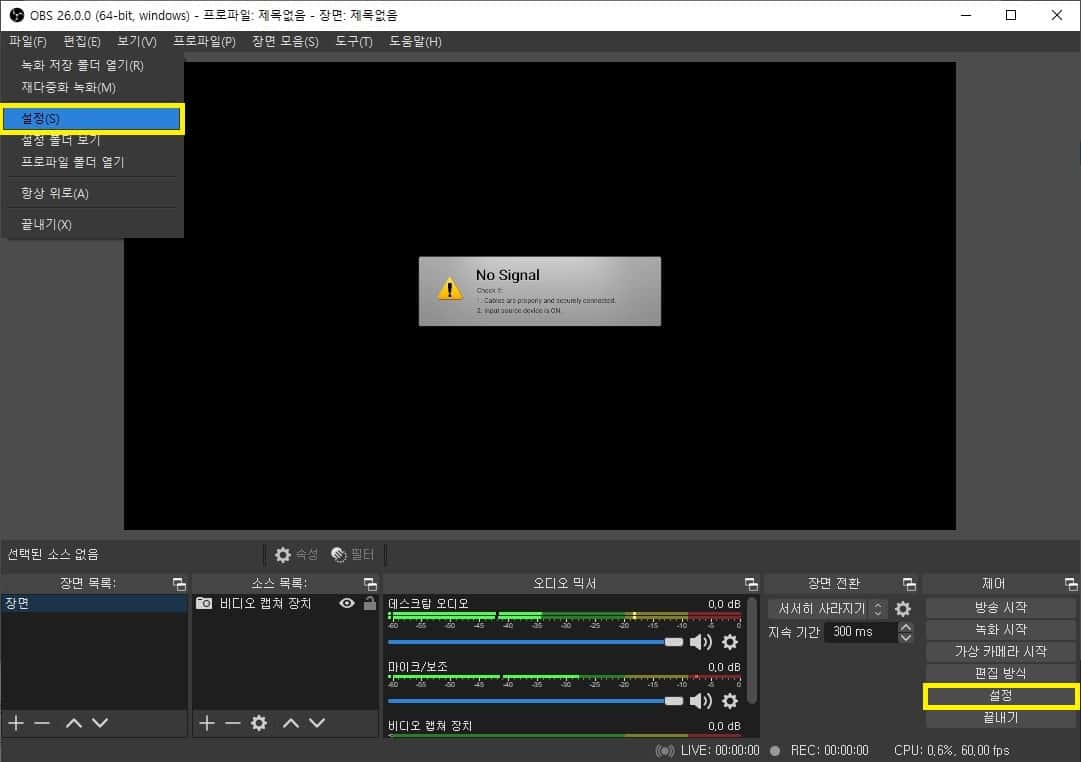1081x762 pixels.
Task: Pop out the audio mixer dock
Action: coord(751,584)
